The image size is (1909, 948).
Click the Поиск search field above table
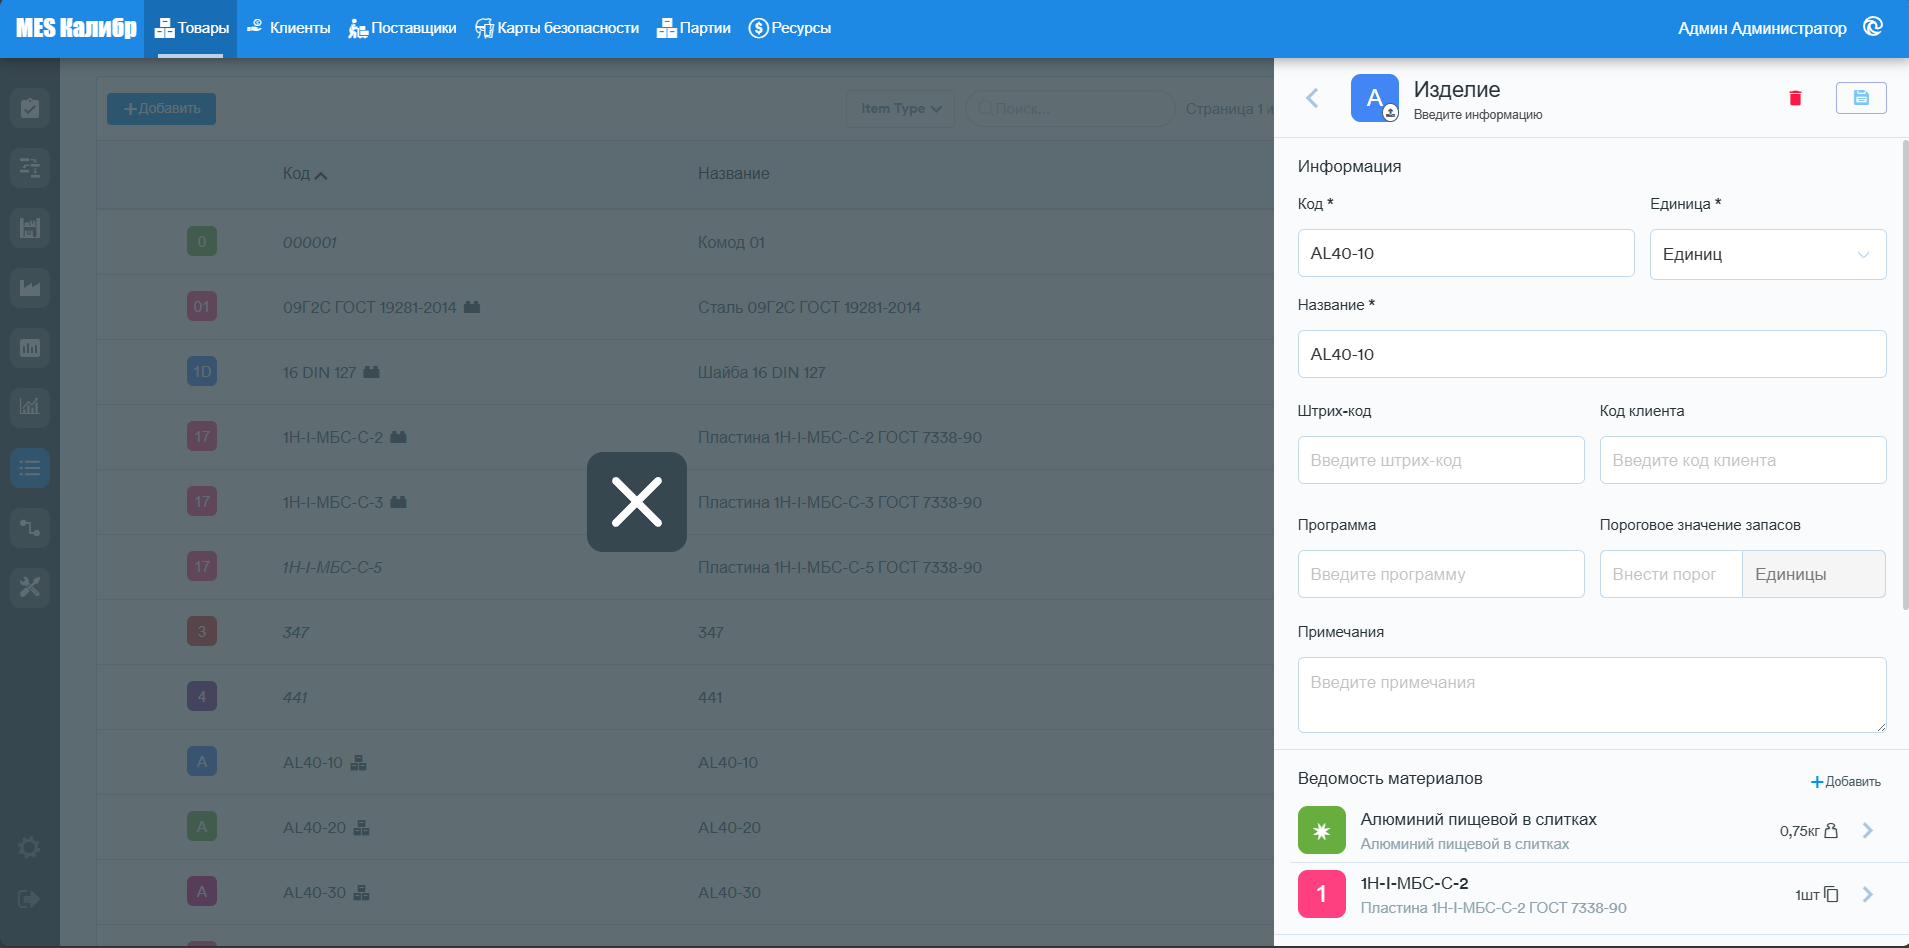(1070, 108)
